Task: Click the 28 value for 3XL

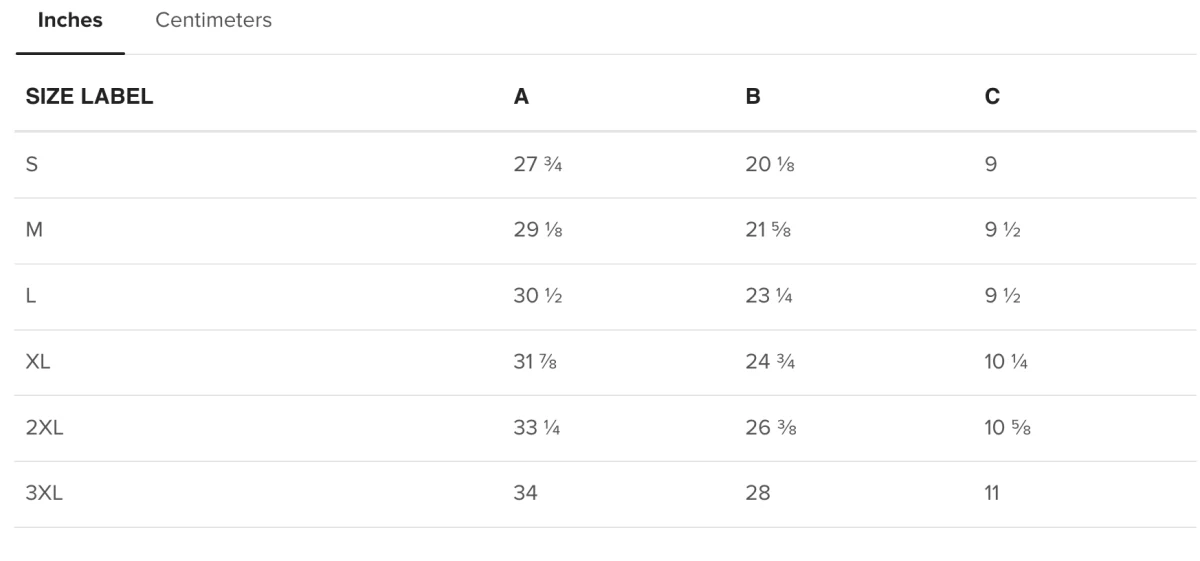Action: click(x=758, y=494)
